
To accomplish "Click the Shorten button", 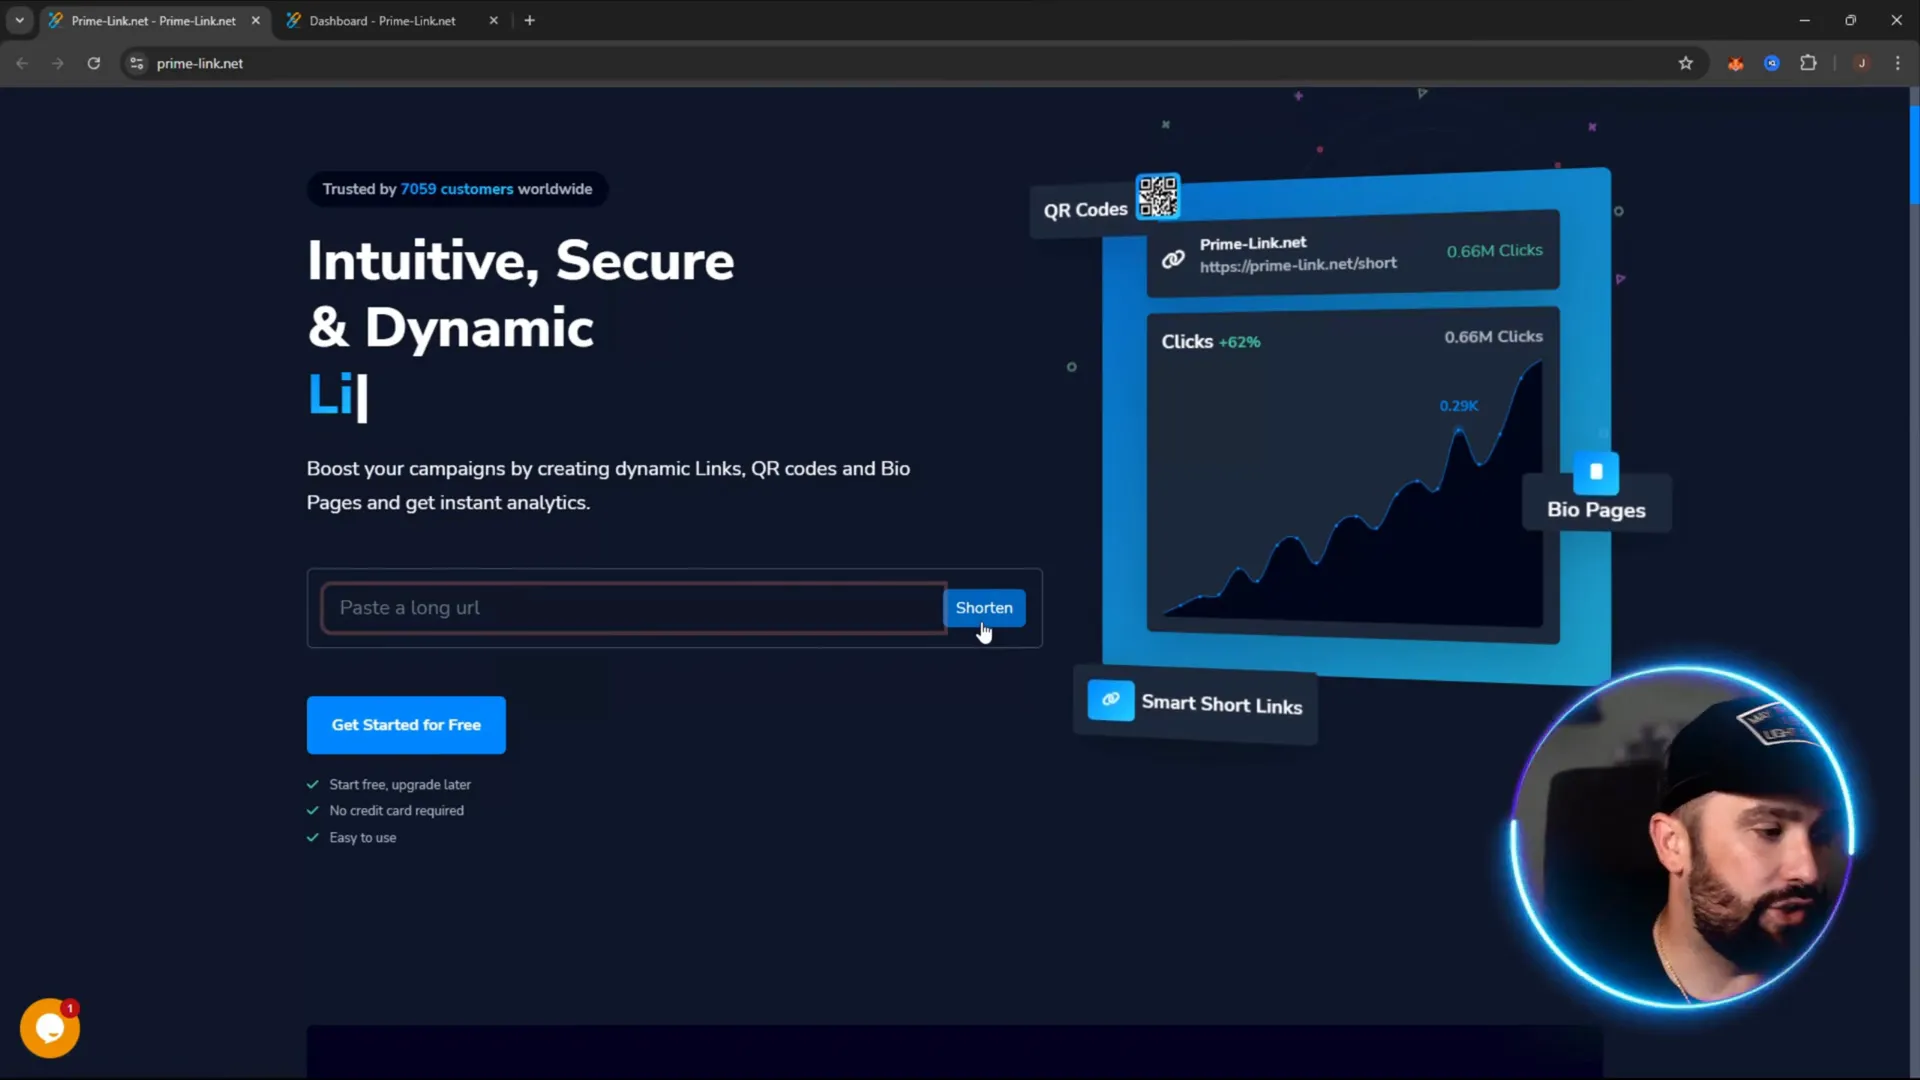I will [984, 608].
